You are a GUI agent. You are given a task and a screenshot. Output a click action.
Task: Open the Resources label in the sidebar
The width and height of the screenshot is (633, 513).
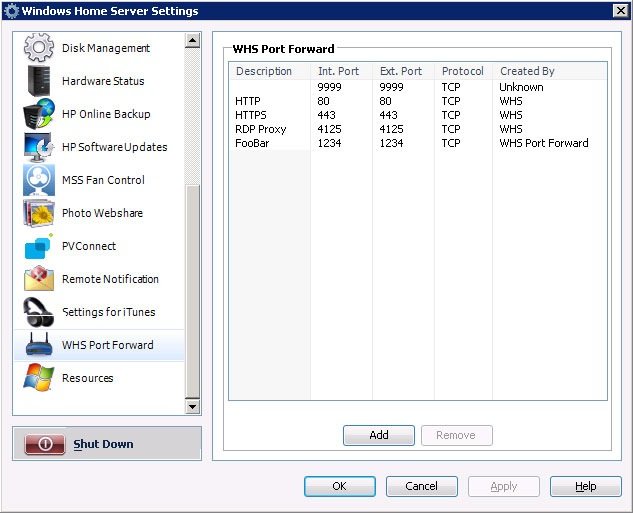(x=88, y=378)
